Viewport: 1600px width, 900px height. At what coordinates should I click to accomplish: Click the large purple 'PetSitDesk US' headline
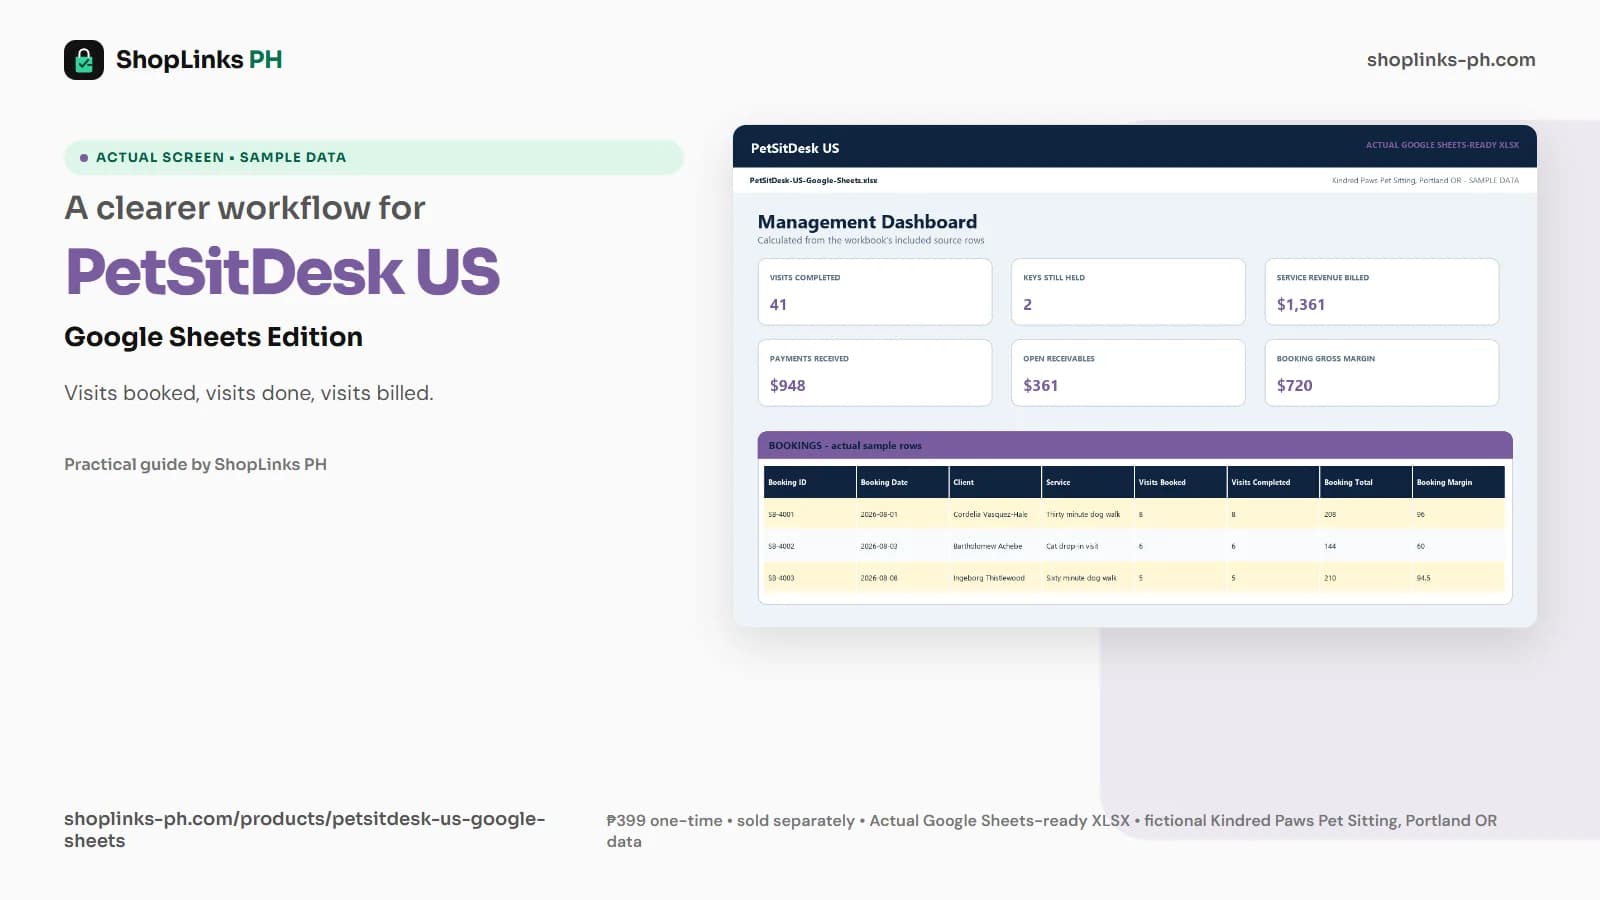(x=283, y=271)
